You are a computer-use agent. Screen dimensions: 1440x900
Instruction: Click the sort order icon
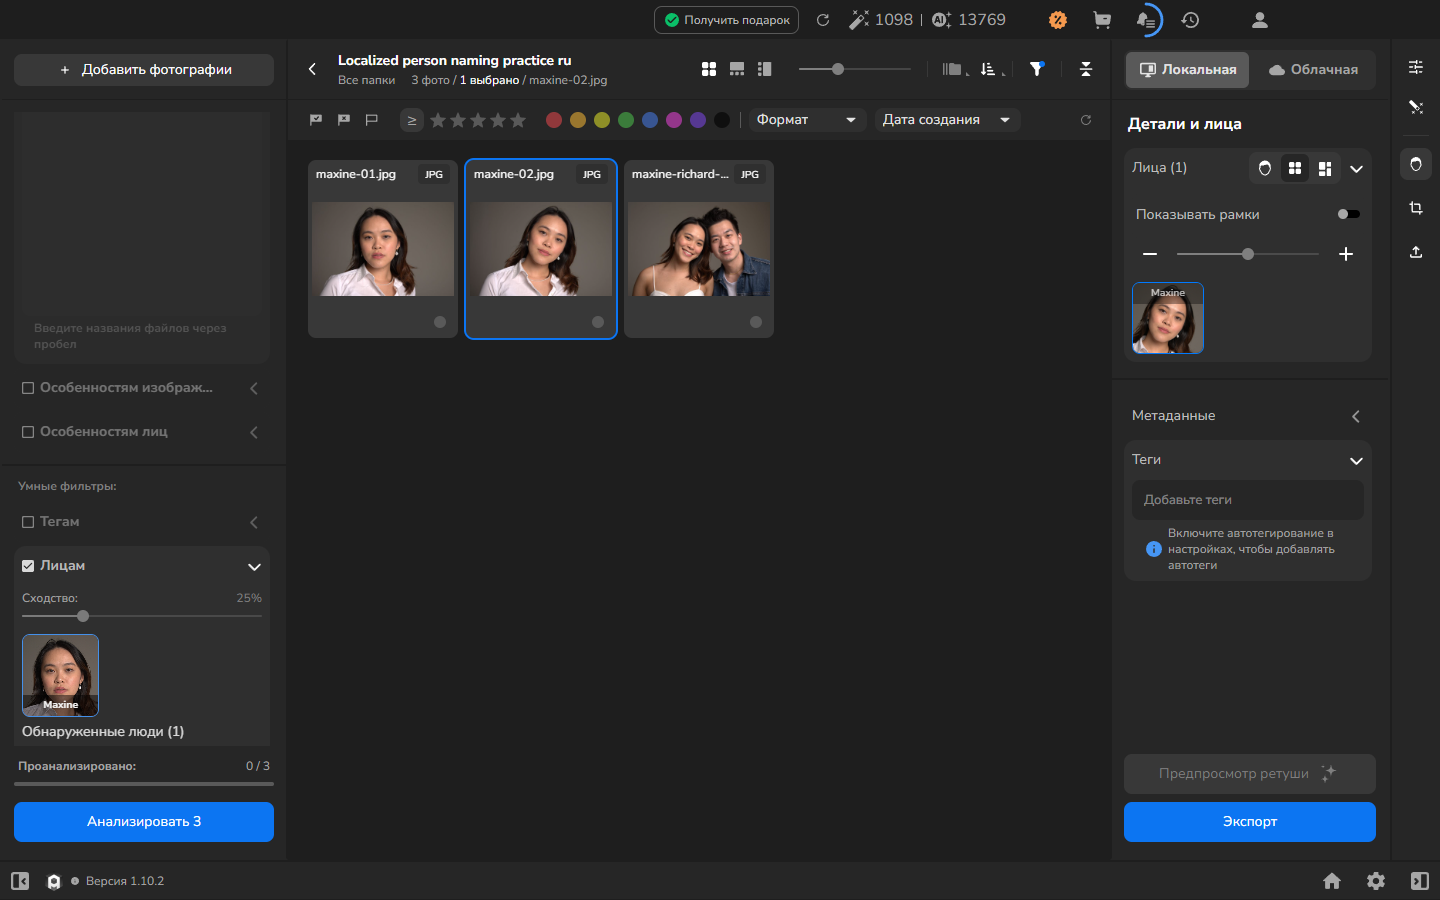[989, 69]
